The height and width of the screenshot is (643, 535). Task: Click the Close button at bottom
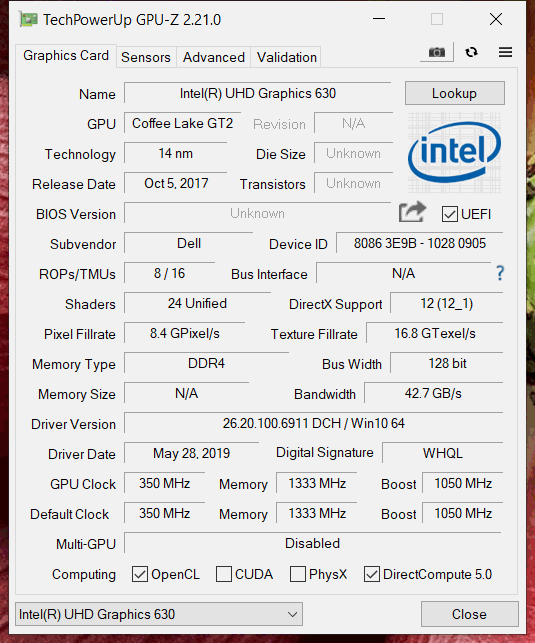pos(469,614)
